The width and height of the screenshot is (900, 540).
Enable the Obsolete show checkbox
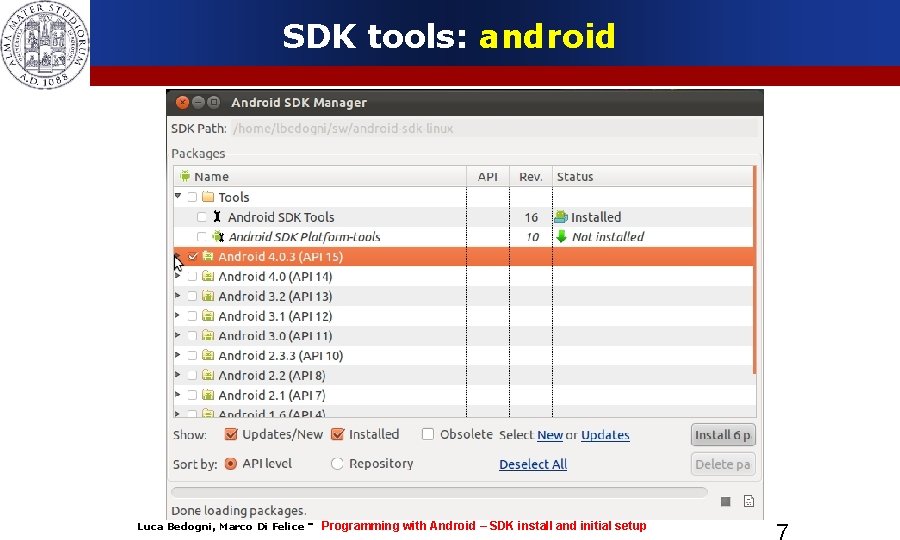click(428, 434)
